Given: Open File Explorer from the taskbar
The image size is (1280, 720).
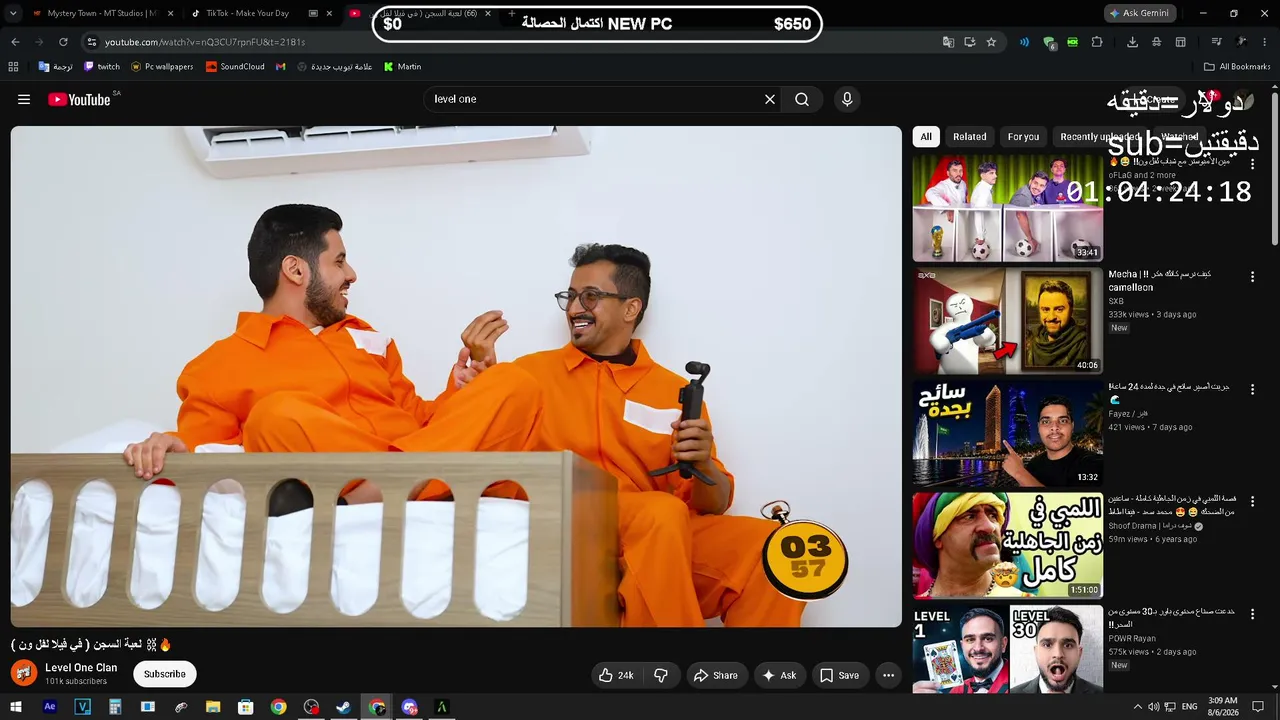Looking at the screenshot, I should point(213,707).
